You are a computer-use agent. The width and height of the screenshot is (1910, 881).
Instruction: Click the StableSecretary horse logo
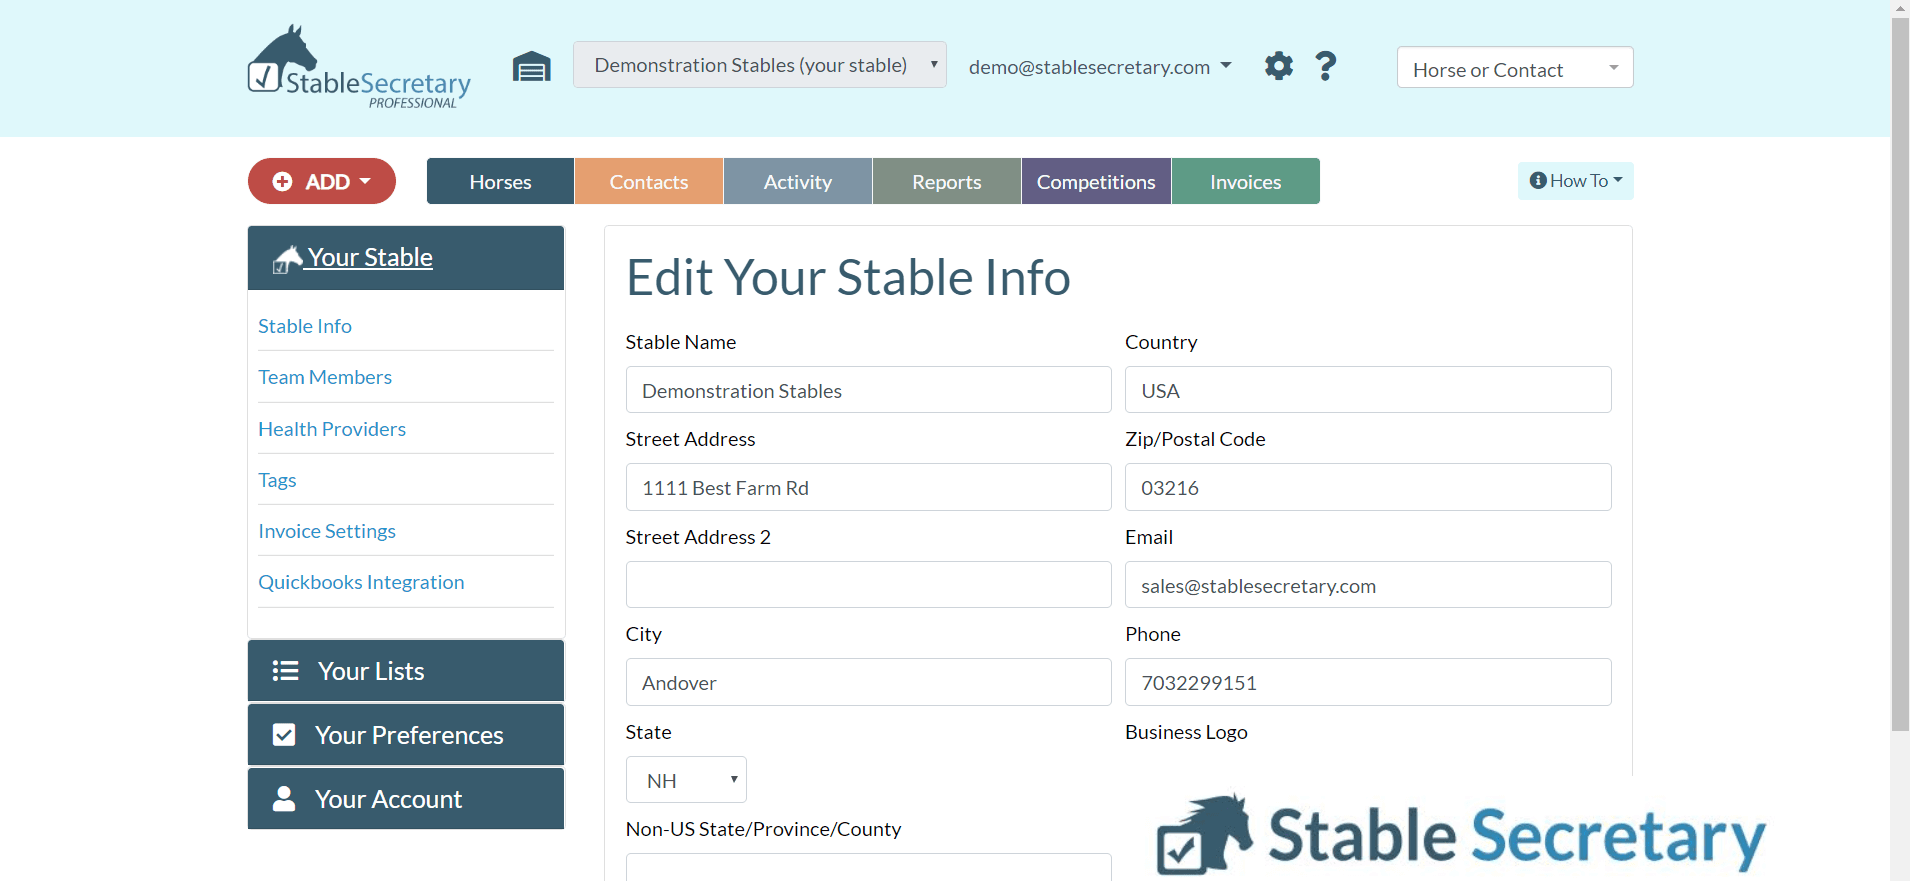[x=358, y=67]
